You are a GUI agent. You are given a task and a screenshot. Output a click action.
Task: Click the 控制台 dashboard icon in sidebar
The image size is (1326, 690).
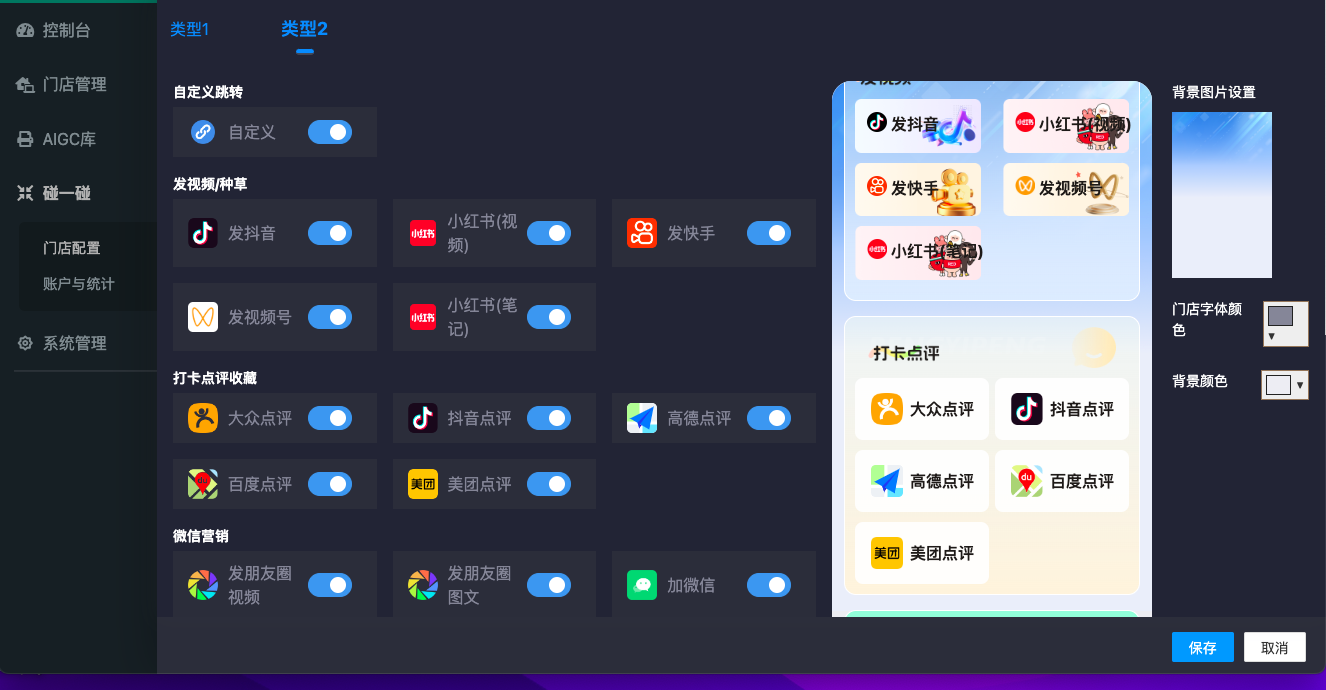[x=26, y=30]
